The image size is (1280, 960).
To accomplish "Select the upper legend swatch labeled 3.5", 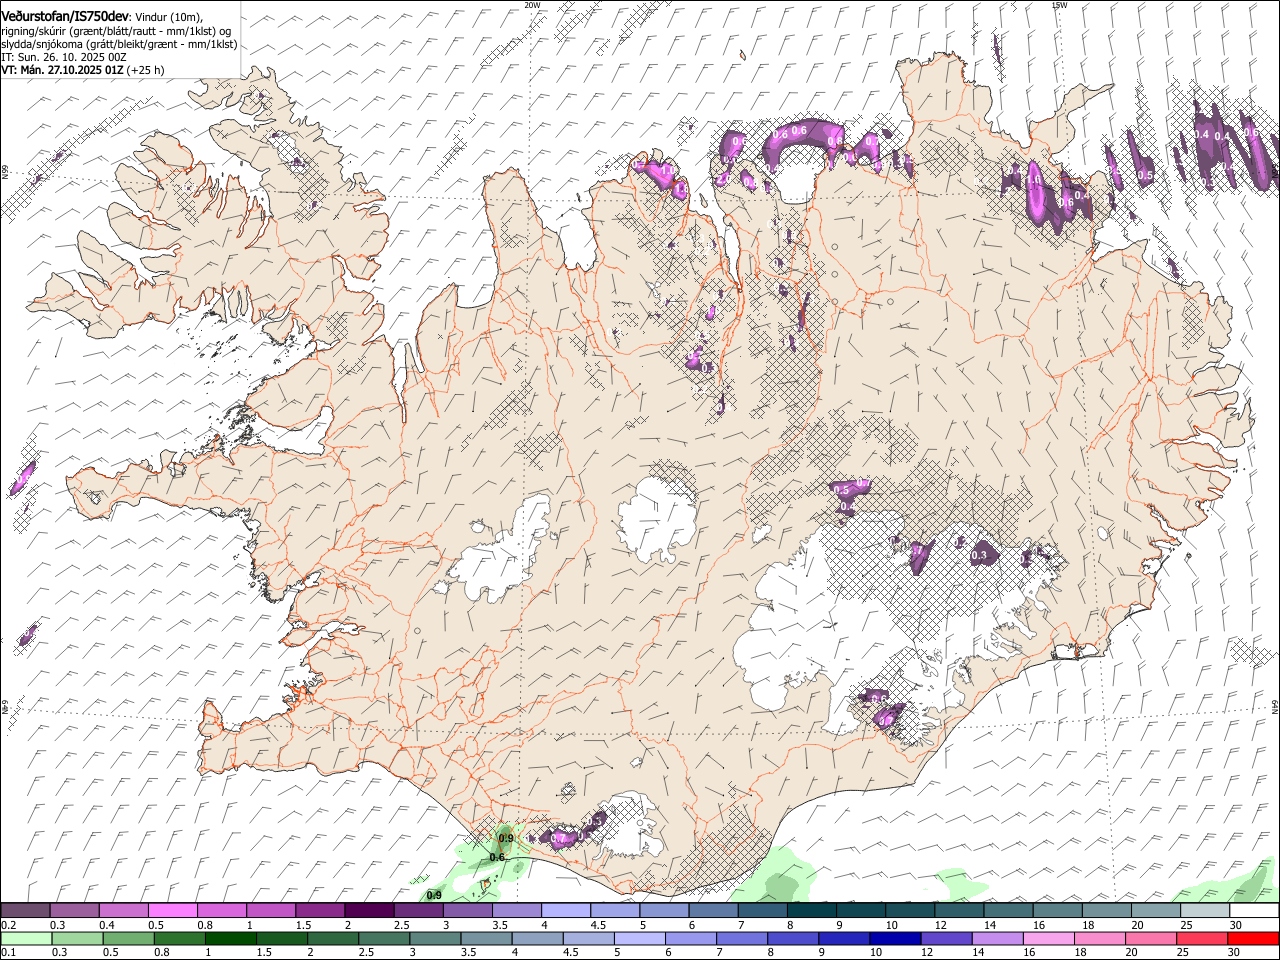I will click(x=517, y=911).
